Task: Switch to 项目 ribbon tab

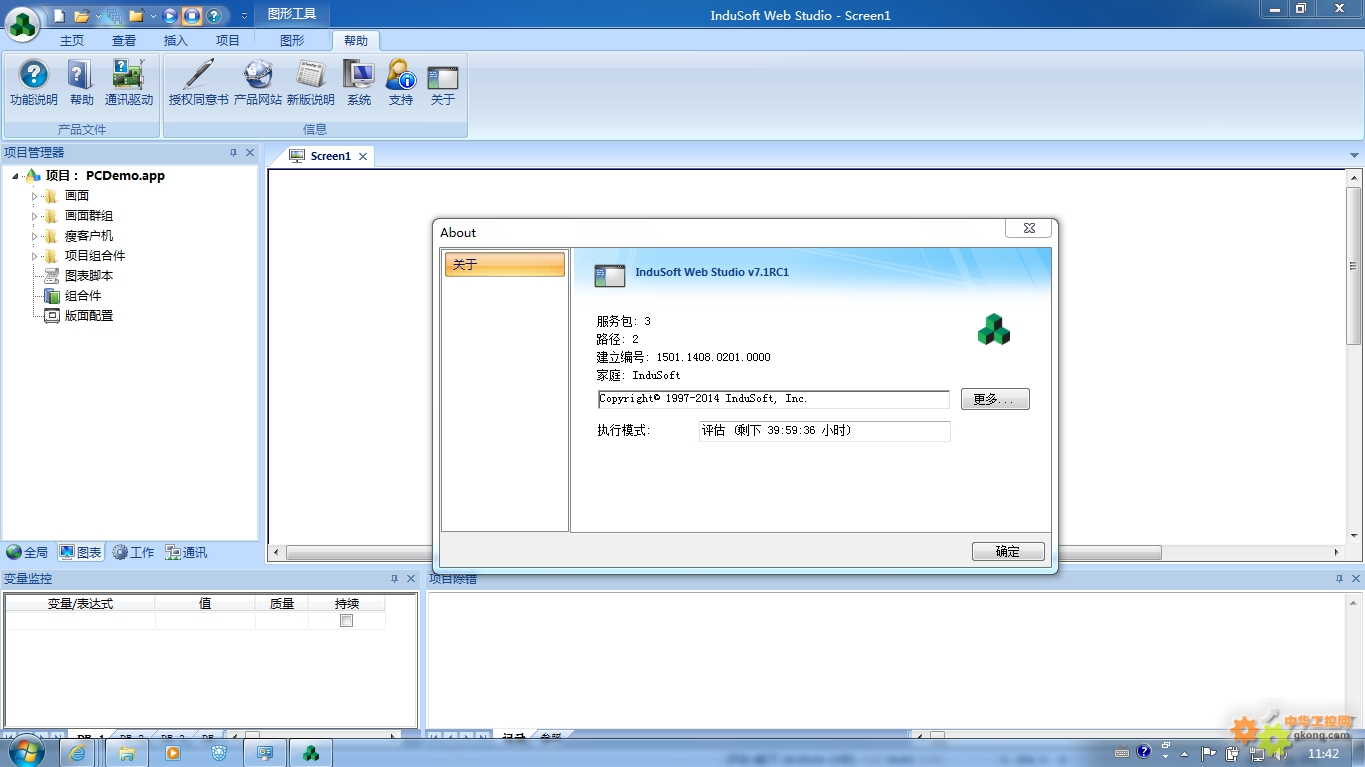Action: pyautogui.click(x=228, y=41)
